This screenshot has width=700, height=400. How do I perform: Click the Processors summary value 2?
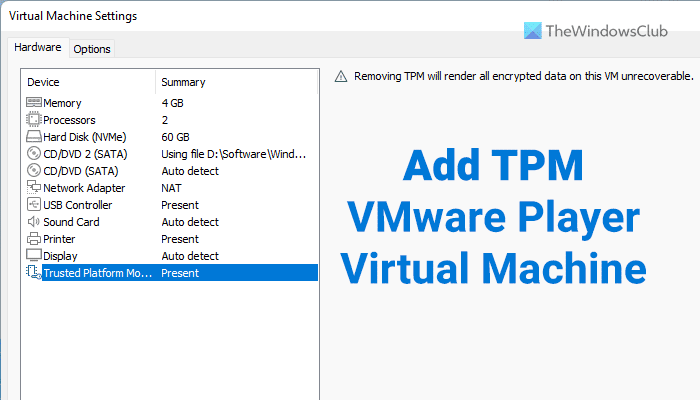tap(165, 120)
